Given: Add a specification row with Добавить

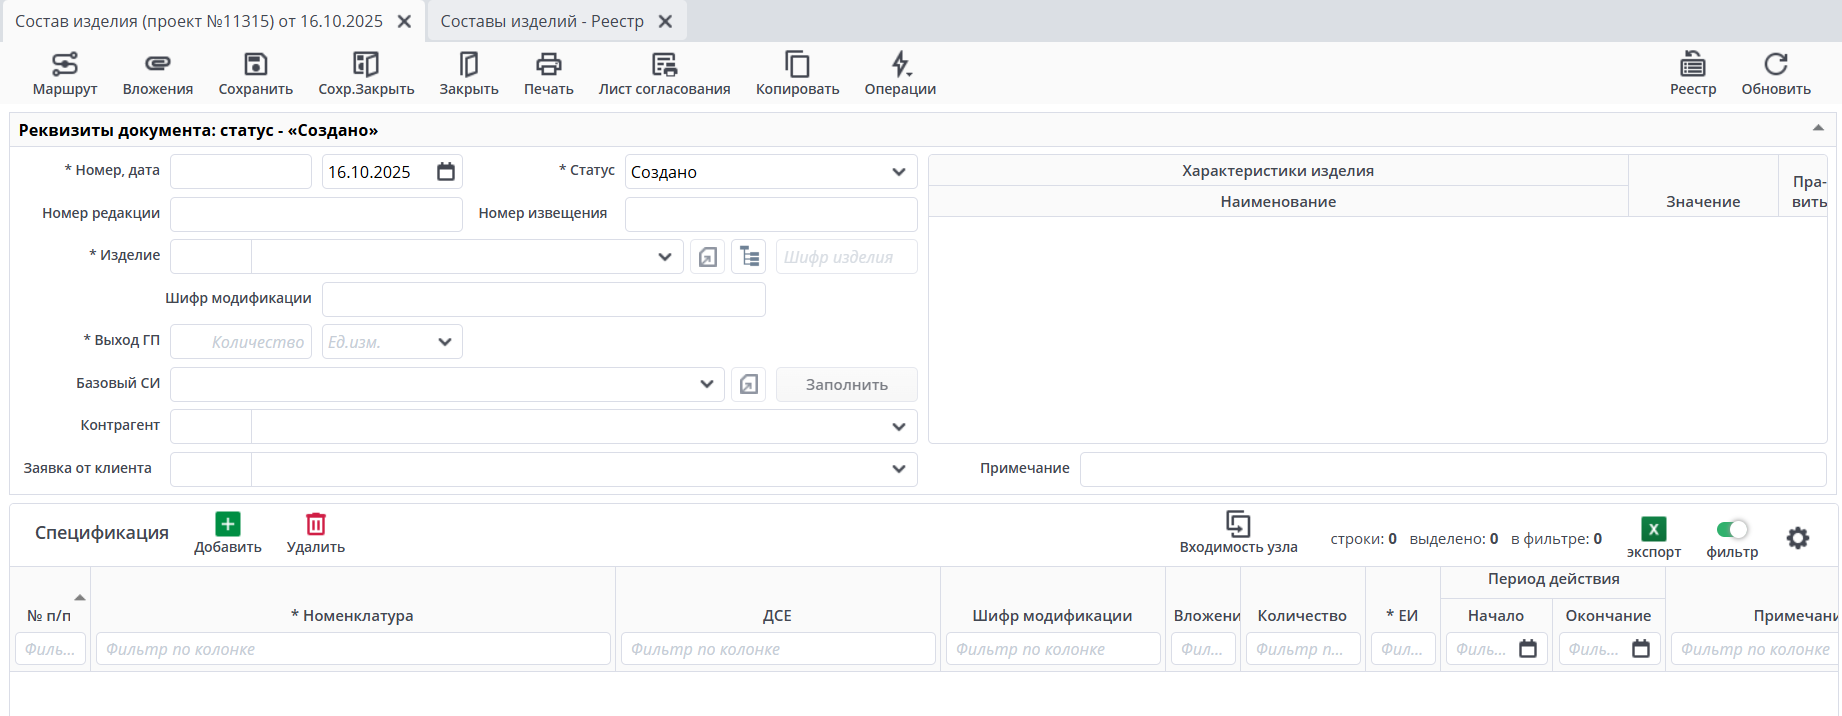Looking at the screenshot, I should (227, 533).
